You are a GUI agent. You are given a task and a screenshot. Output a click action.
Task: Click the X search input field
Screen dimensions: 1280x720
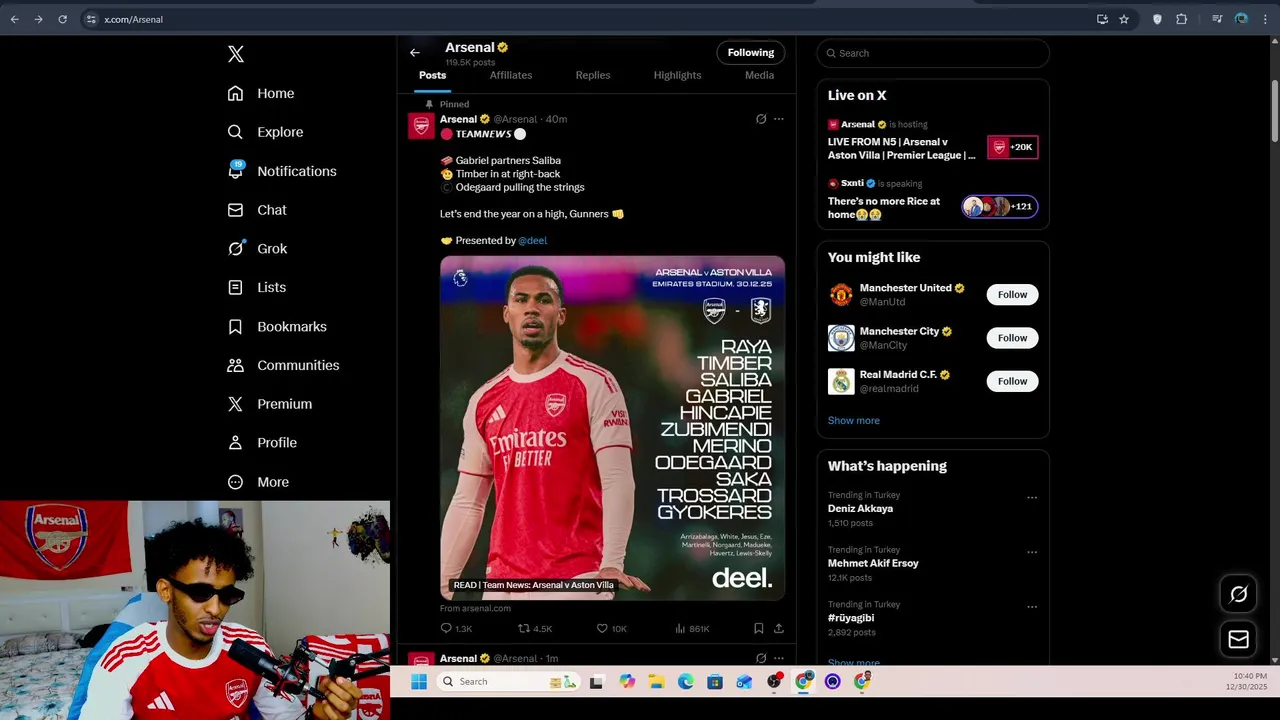click(933, 53)
